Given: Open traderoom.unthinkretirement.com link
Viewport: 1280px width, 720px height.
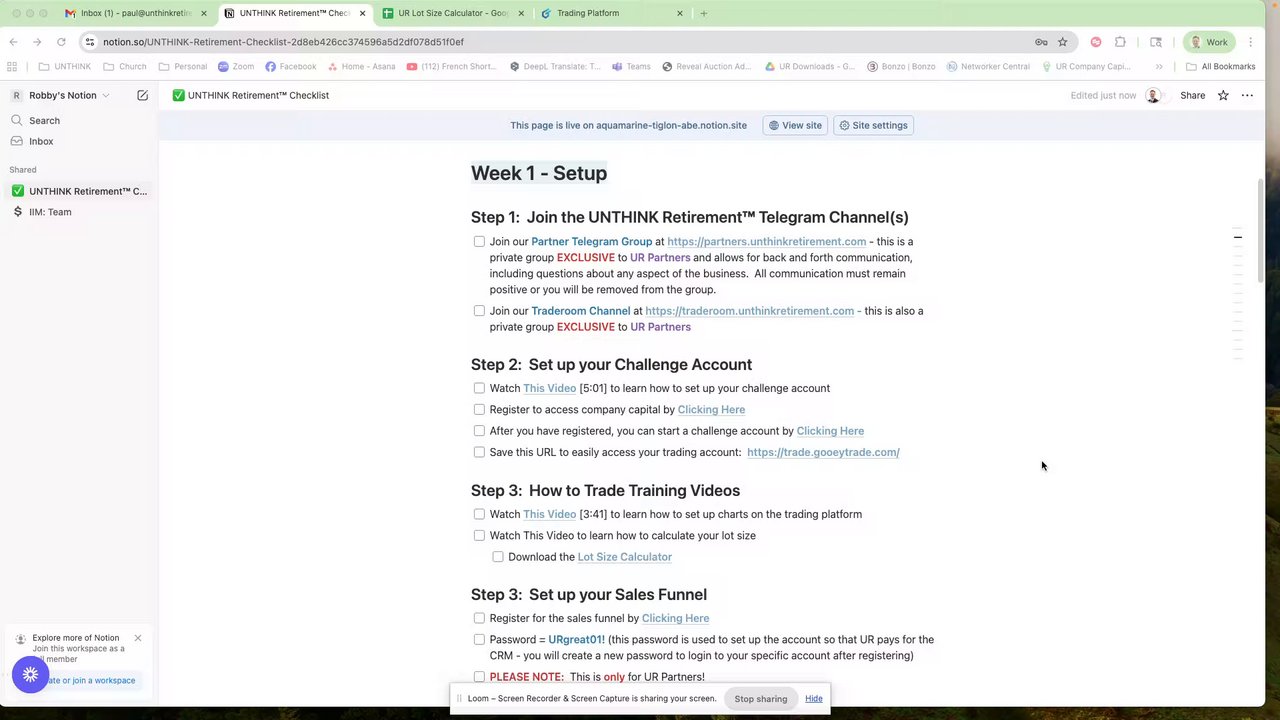Looking at the screenshot, I should [749, 311].
